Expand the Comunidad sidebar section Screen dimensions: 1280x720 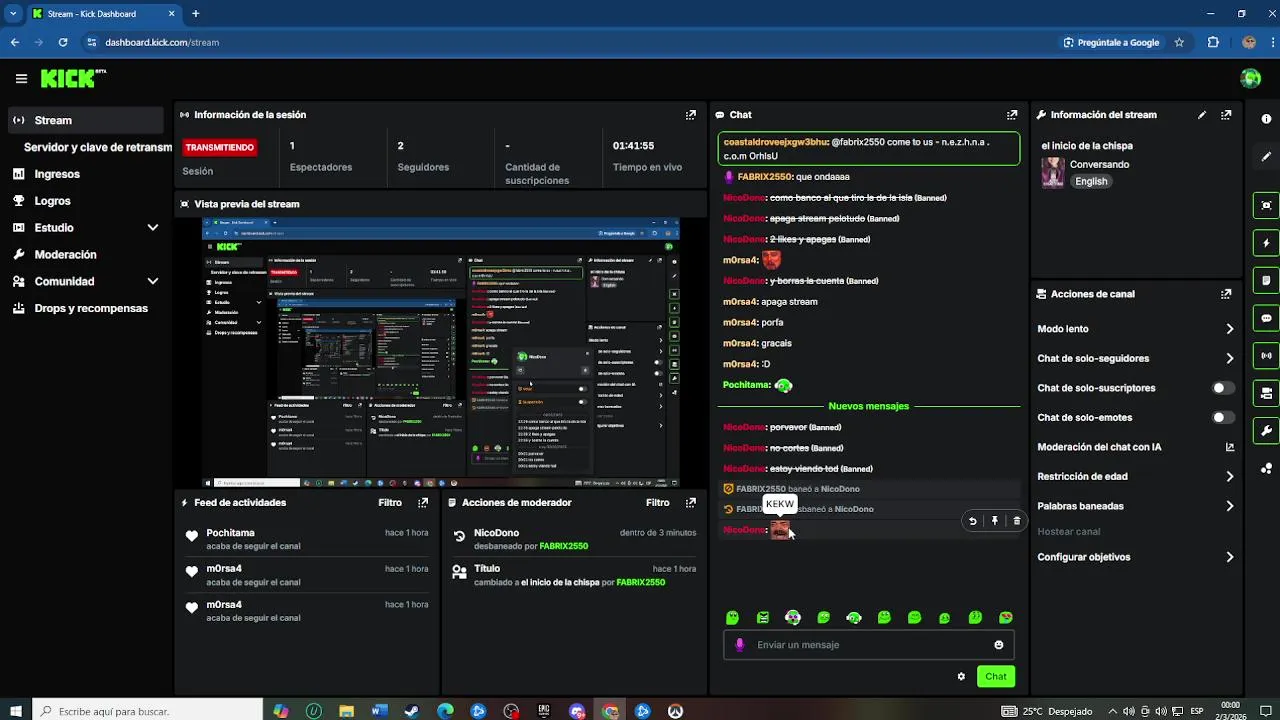[152, 282]
